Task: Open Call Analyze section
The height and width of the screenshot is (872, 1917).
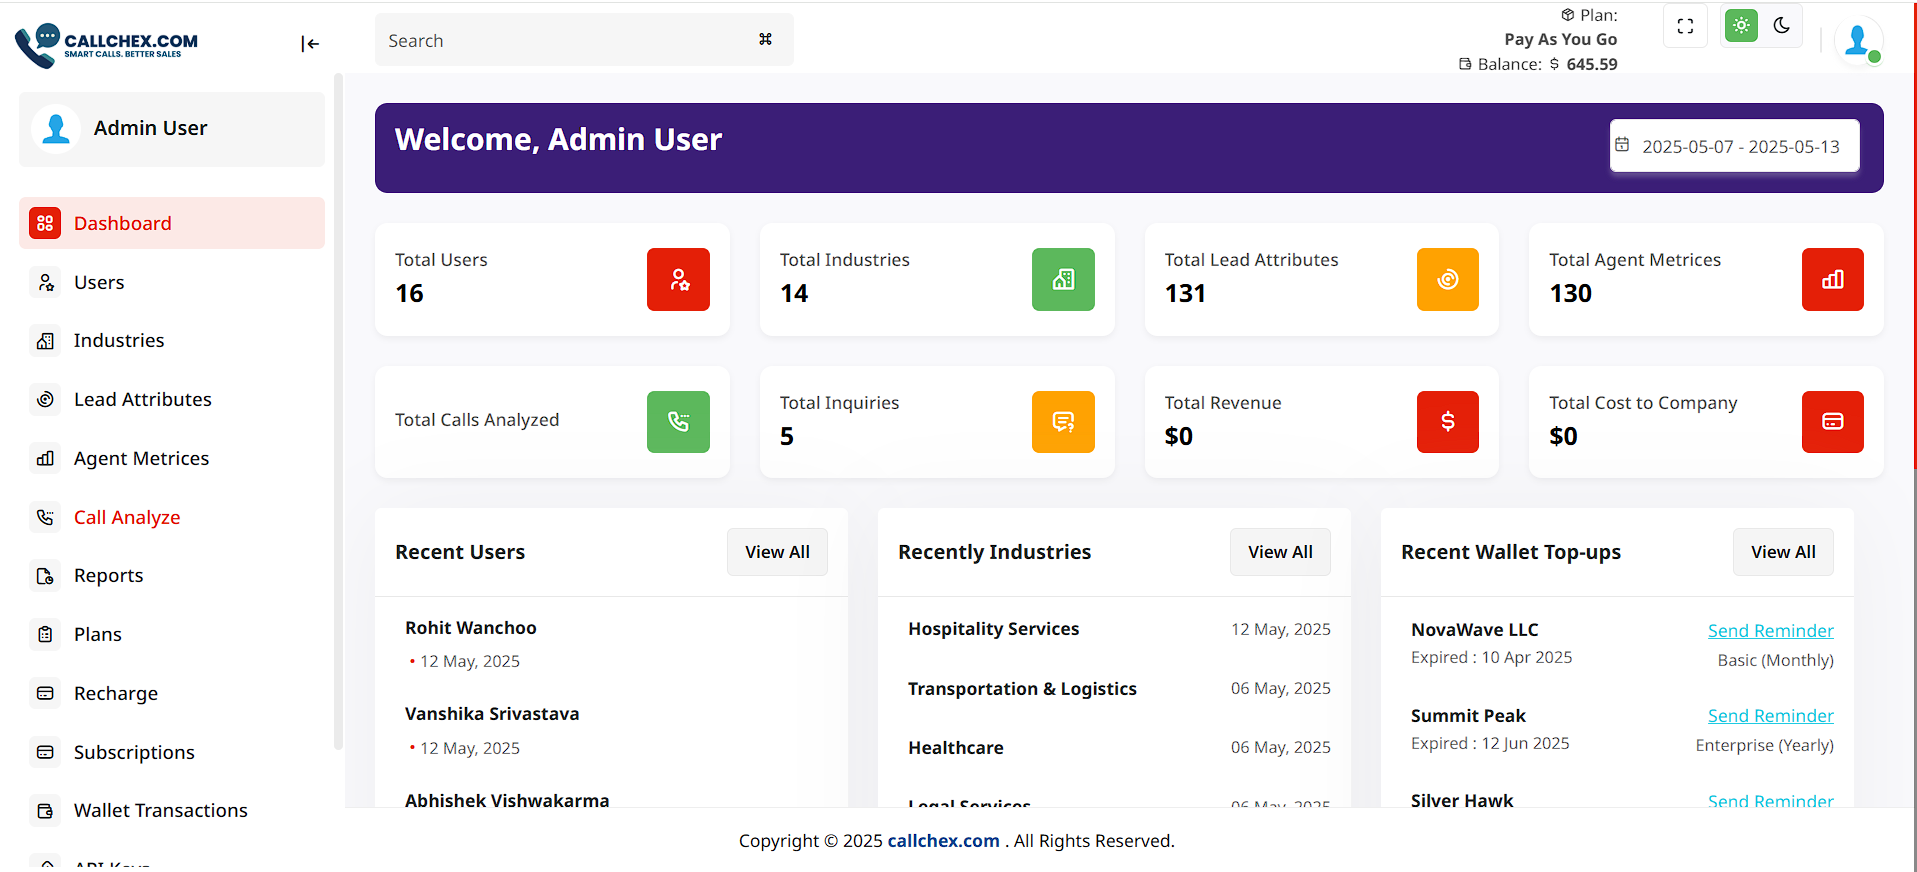Action: tap(172, 517)
